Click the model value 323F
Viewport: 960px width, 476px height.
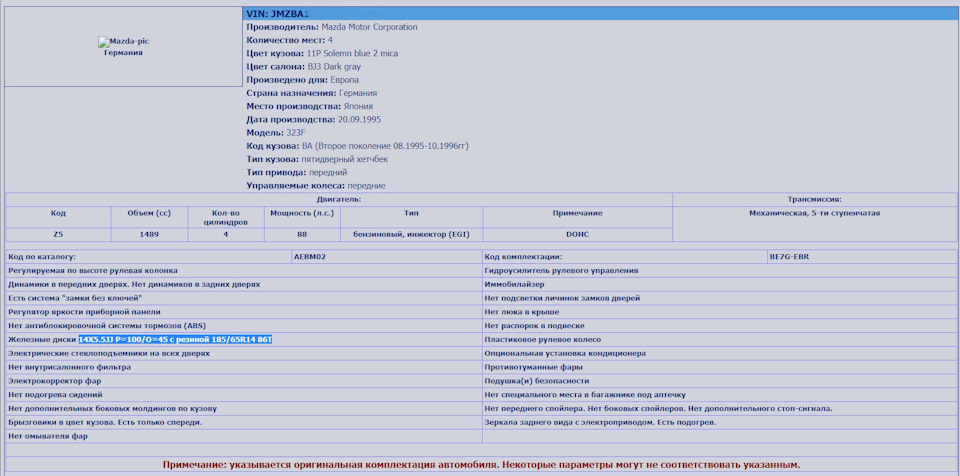pos(296,133)
